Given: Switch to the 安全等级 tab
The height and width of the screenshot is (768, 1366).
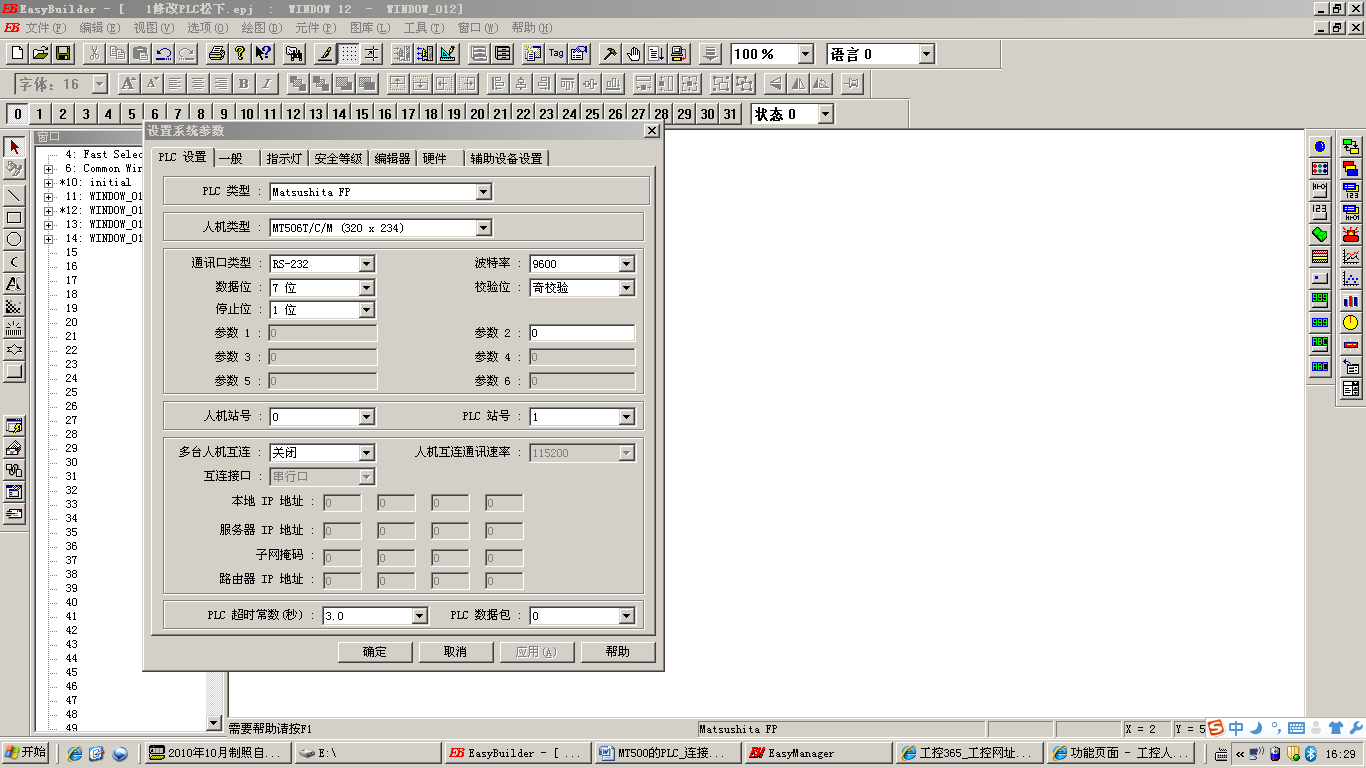Looking at the screenshot, I should point(338,158).
